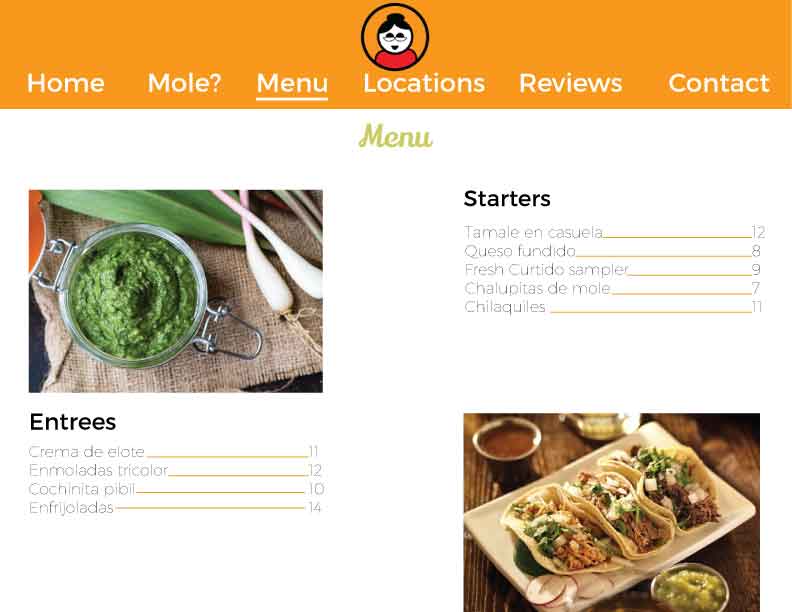Click the tacos plate photo
The image size is (792, 612).
point(612,513)
